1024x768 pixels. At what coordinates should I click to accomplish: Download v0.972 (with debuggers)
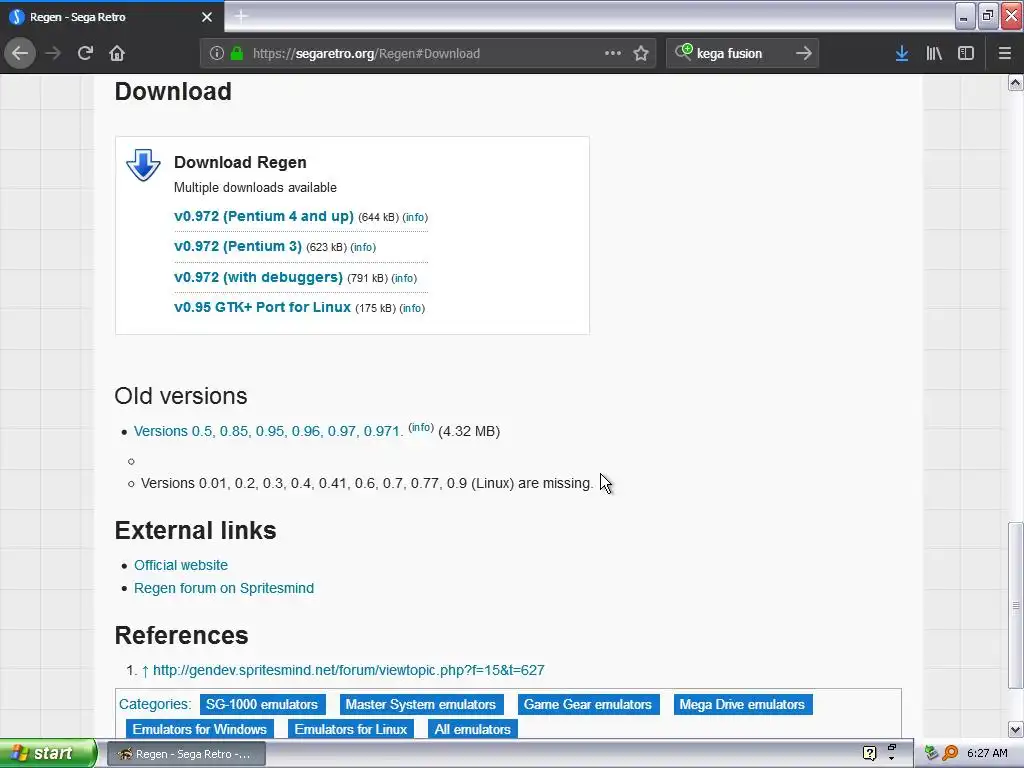click(258, 277)
